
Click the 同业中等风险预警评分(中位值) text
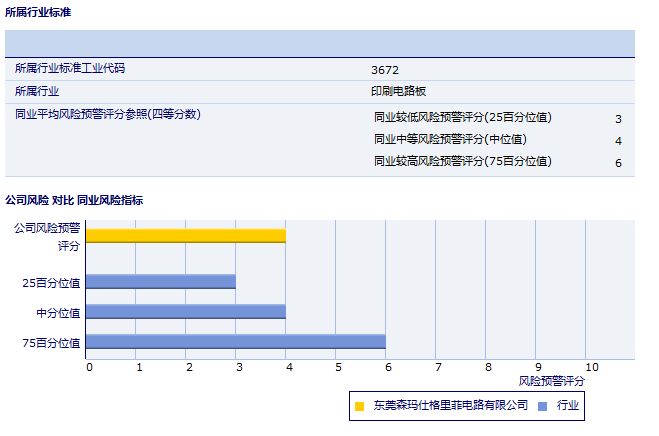(450, 139)
